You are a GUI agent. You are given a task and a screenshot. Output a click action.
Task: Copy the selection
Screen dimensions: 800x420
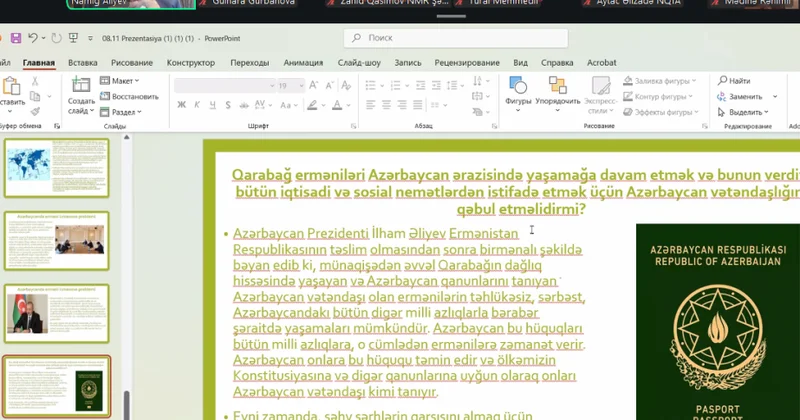[35, 96]
